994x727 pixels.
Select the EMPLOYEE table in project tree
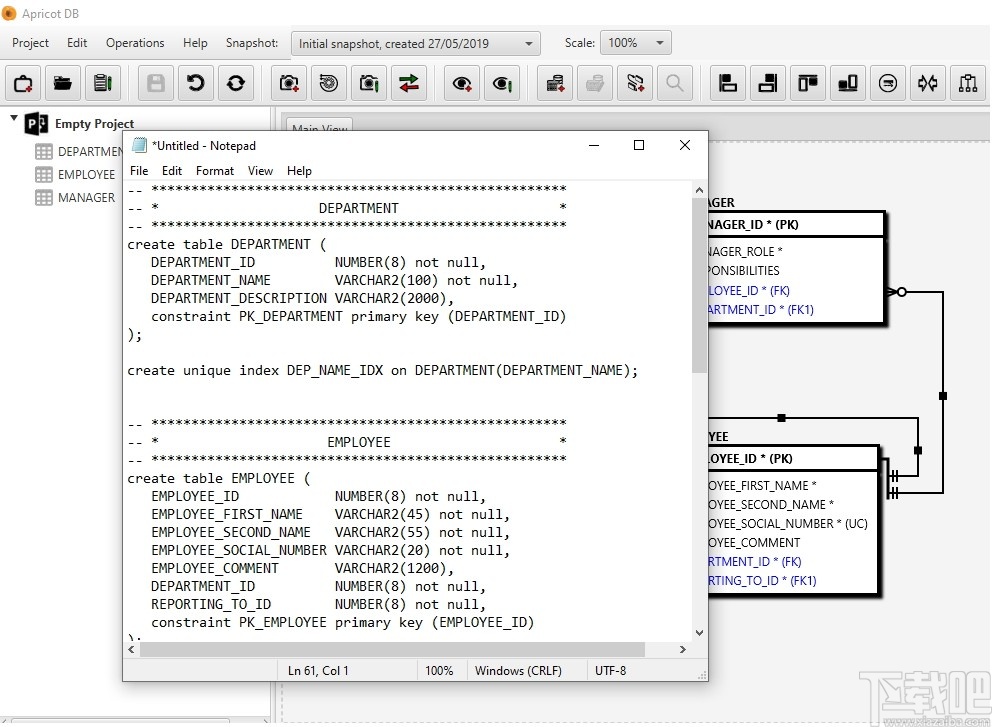[86, 175]
